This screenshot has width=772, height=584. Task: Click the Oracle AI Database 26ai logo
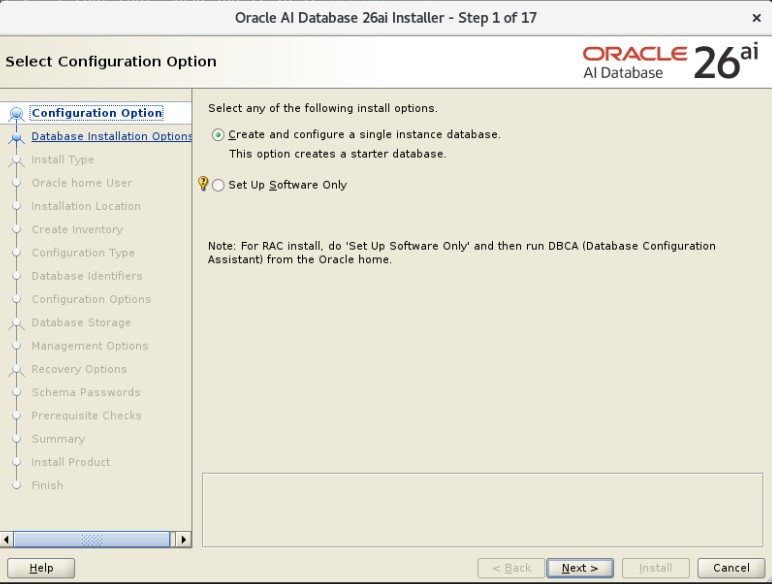[x=670, y=62]
